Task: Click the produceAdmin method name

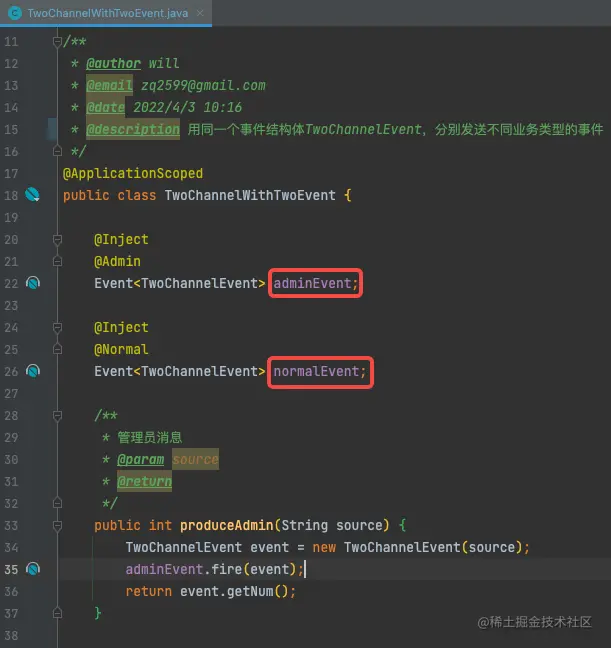Action: (227, 525)
